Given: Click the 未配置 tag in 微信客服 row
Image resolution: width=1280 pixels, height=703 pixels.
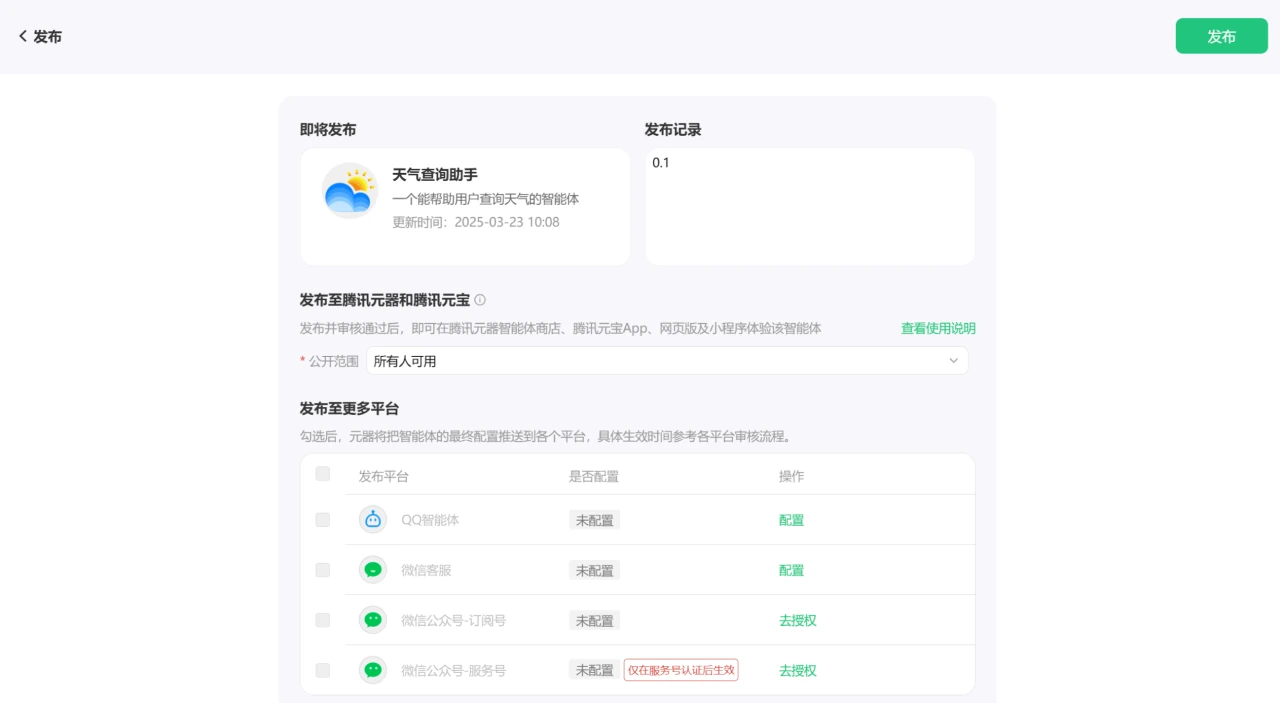Looking at the screenshot, I should tap(594, 570).
